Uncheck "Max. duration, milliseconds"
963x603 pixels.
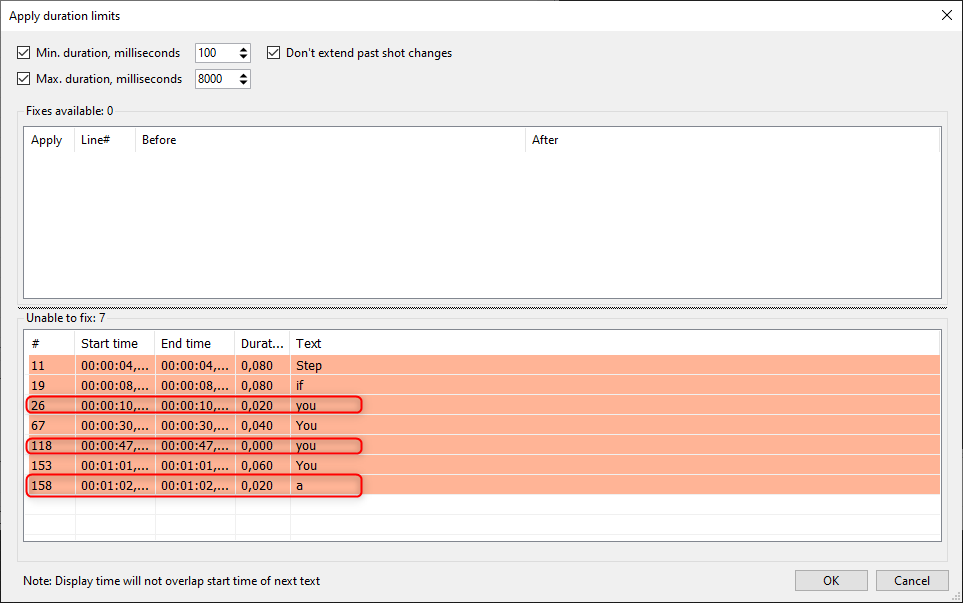(23, 78)
